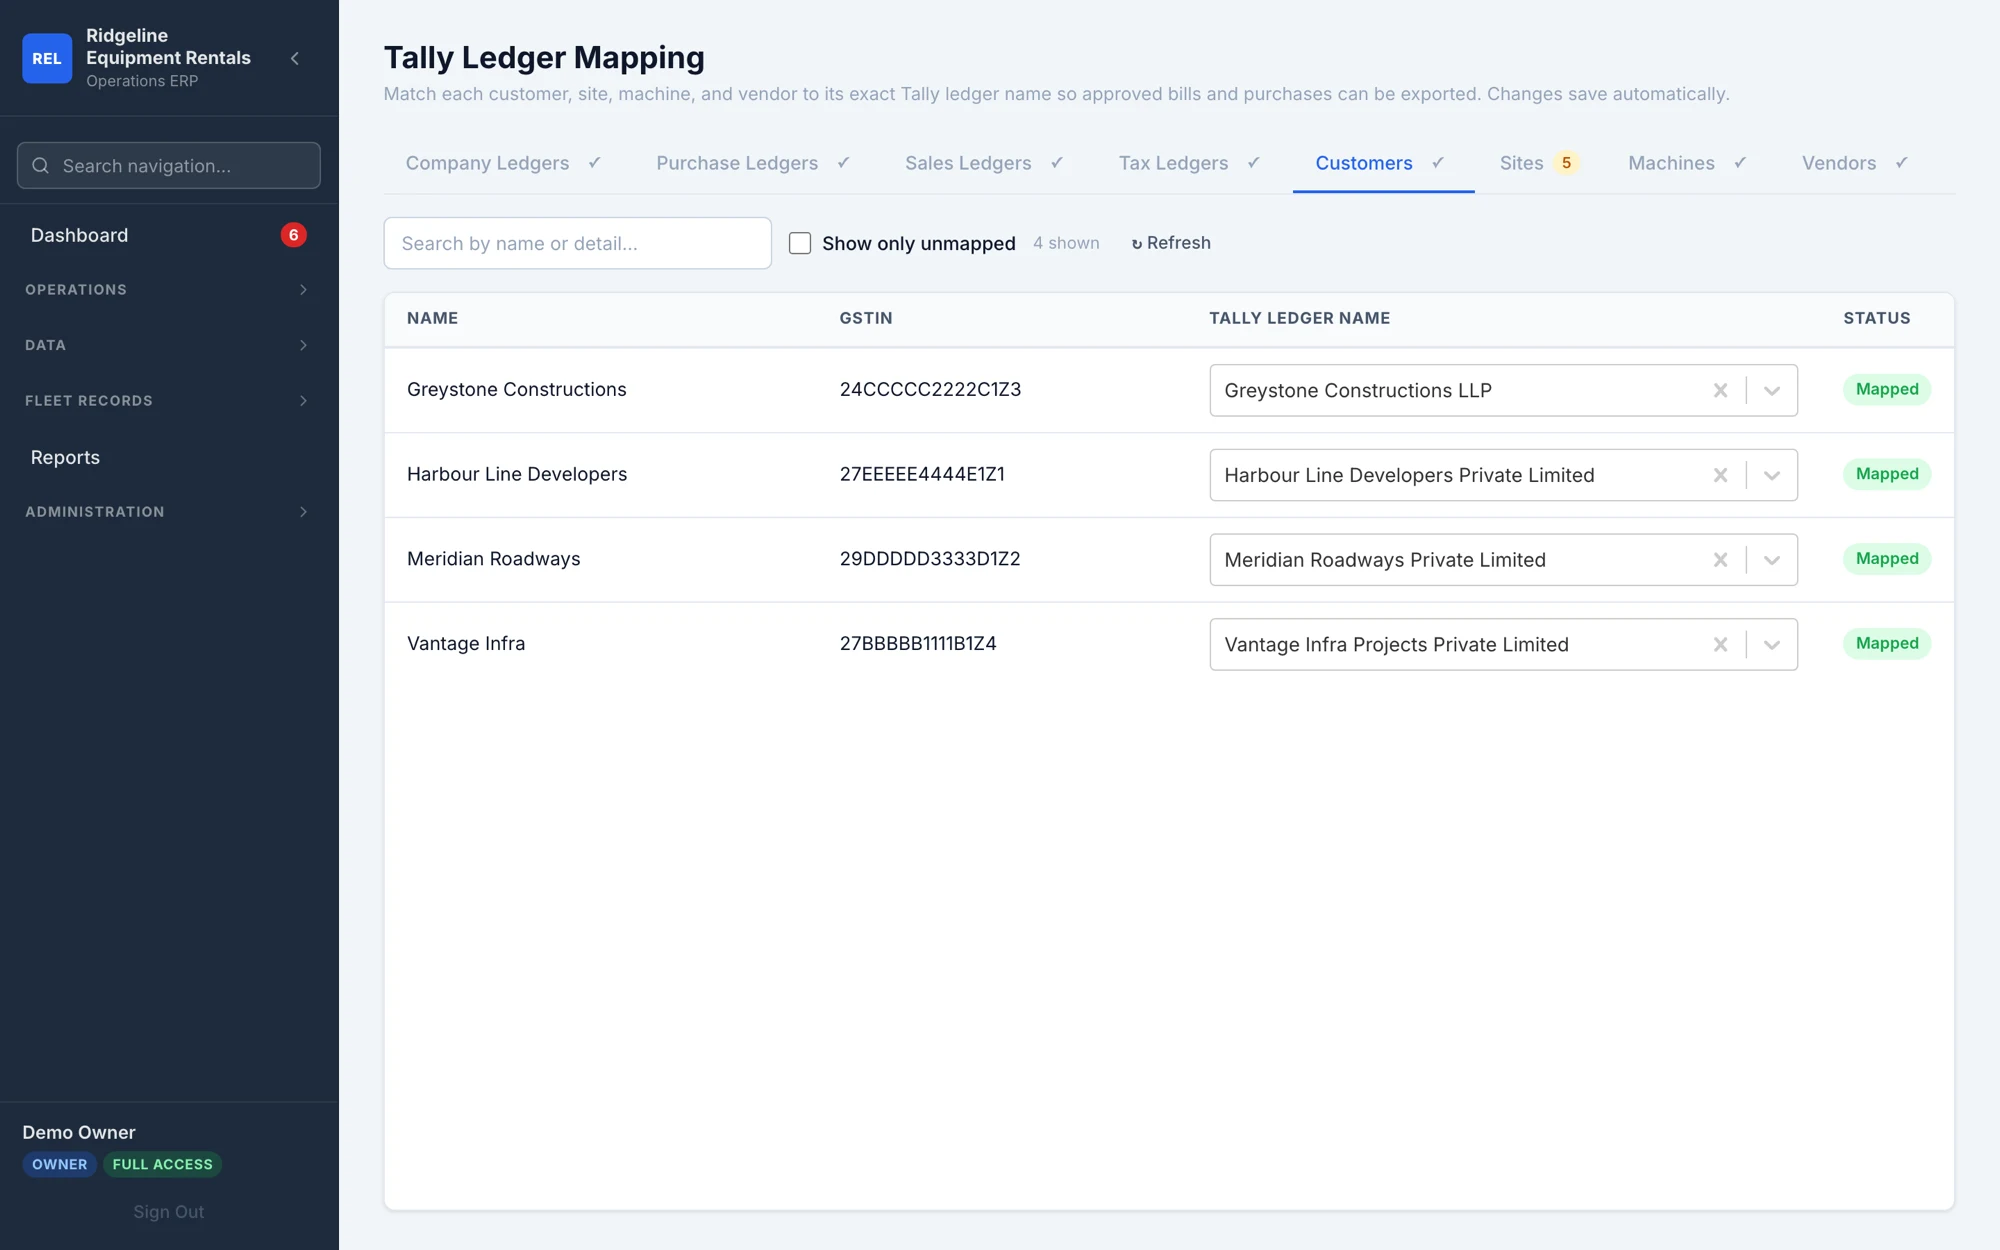This screenshot has width=2000, height=1250.
Task: Click Sign Out
Action: pos(168,1212)
